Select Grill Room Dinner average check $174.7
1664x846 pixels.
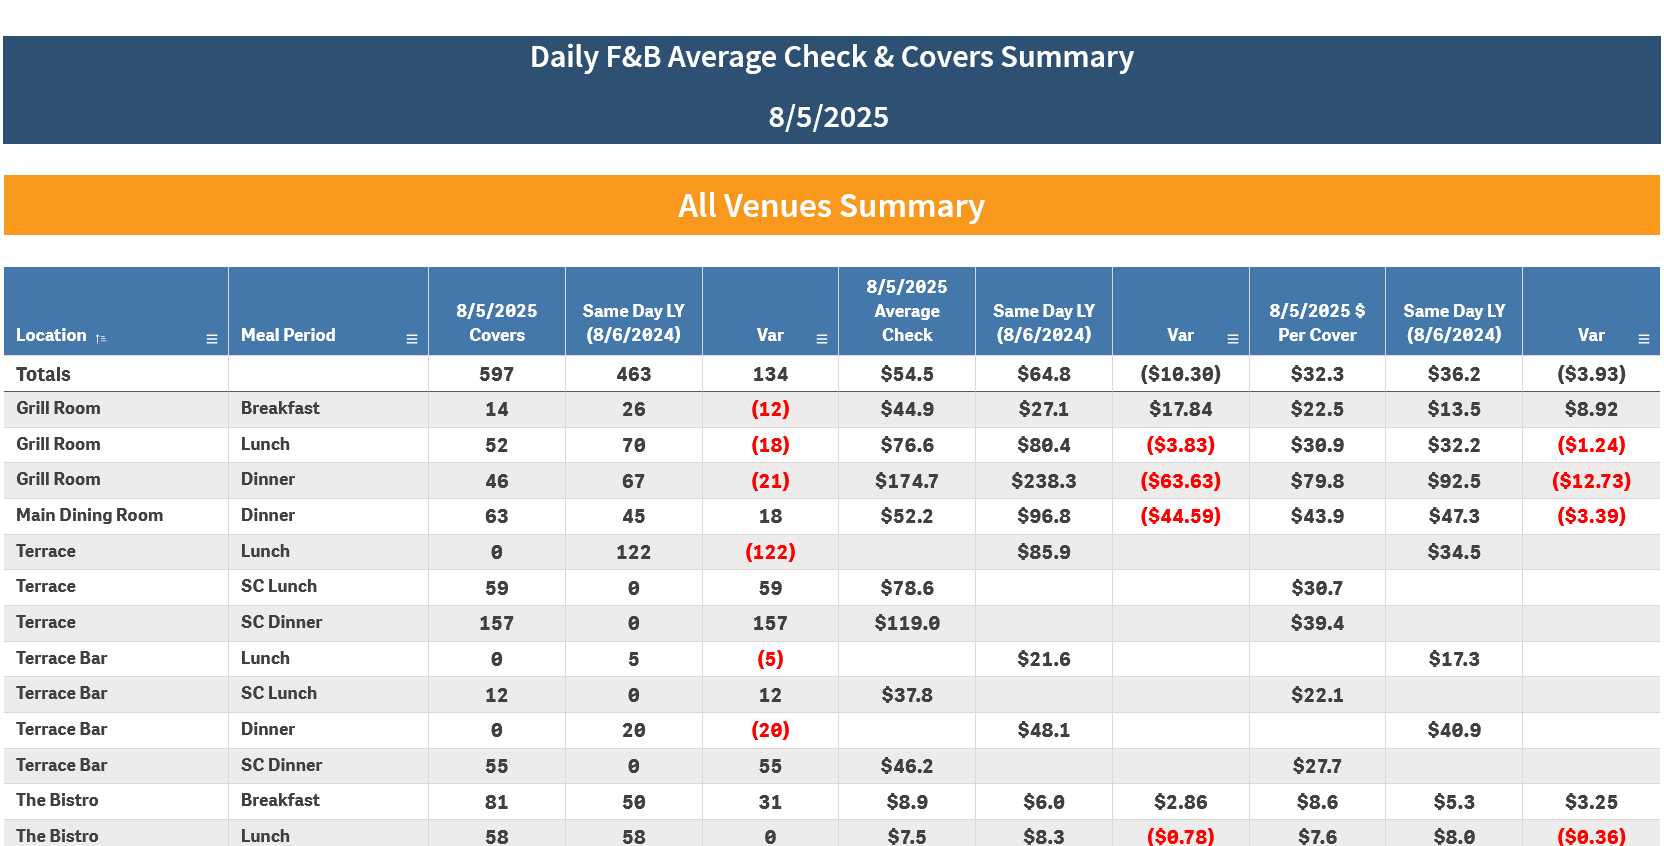(907, 481)
